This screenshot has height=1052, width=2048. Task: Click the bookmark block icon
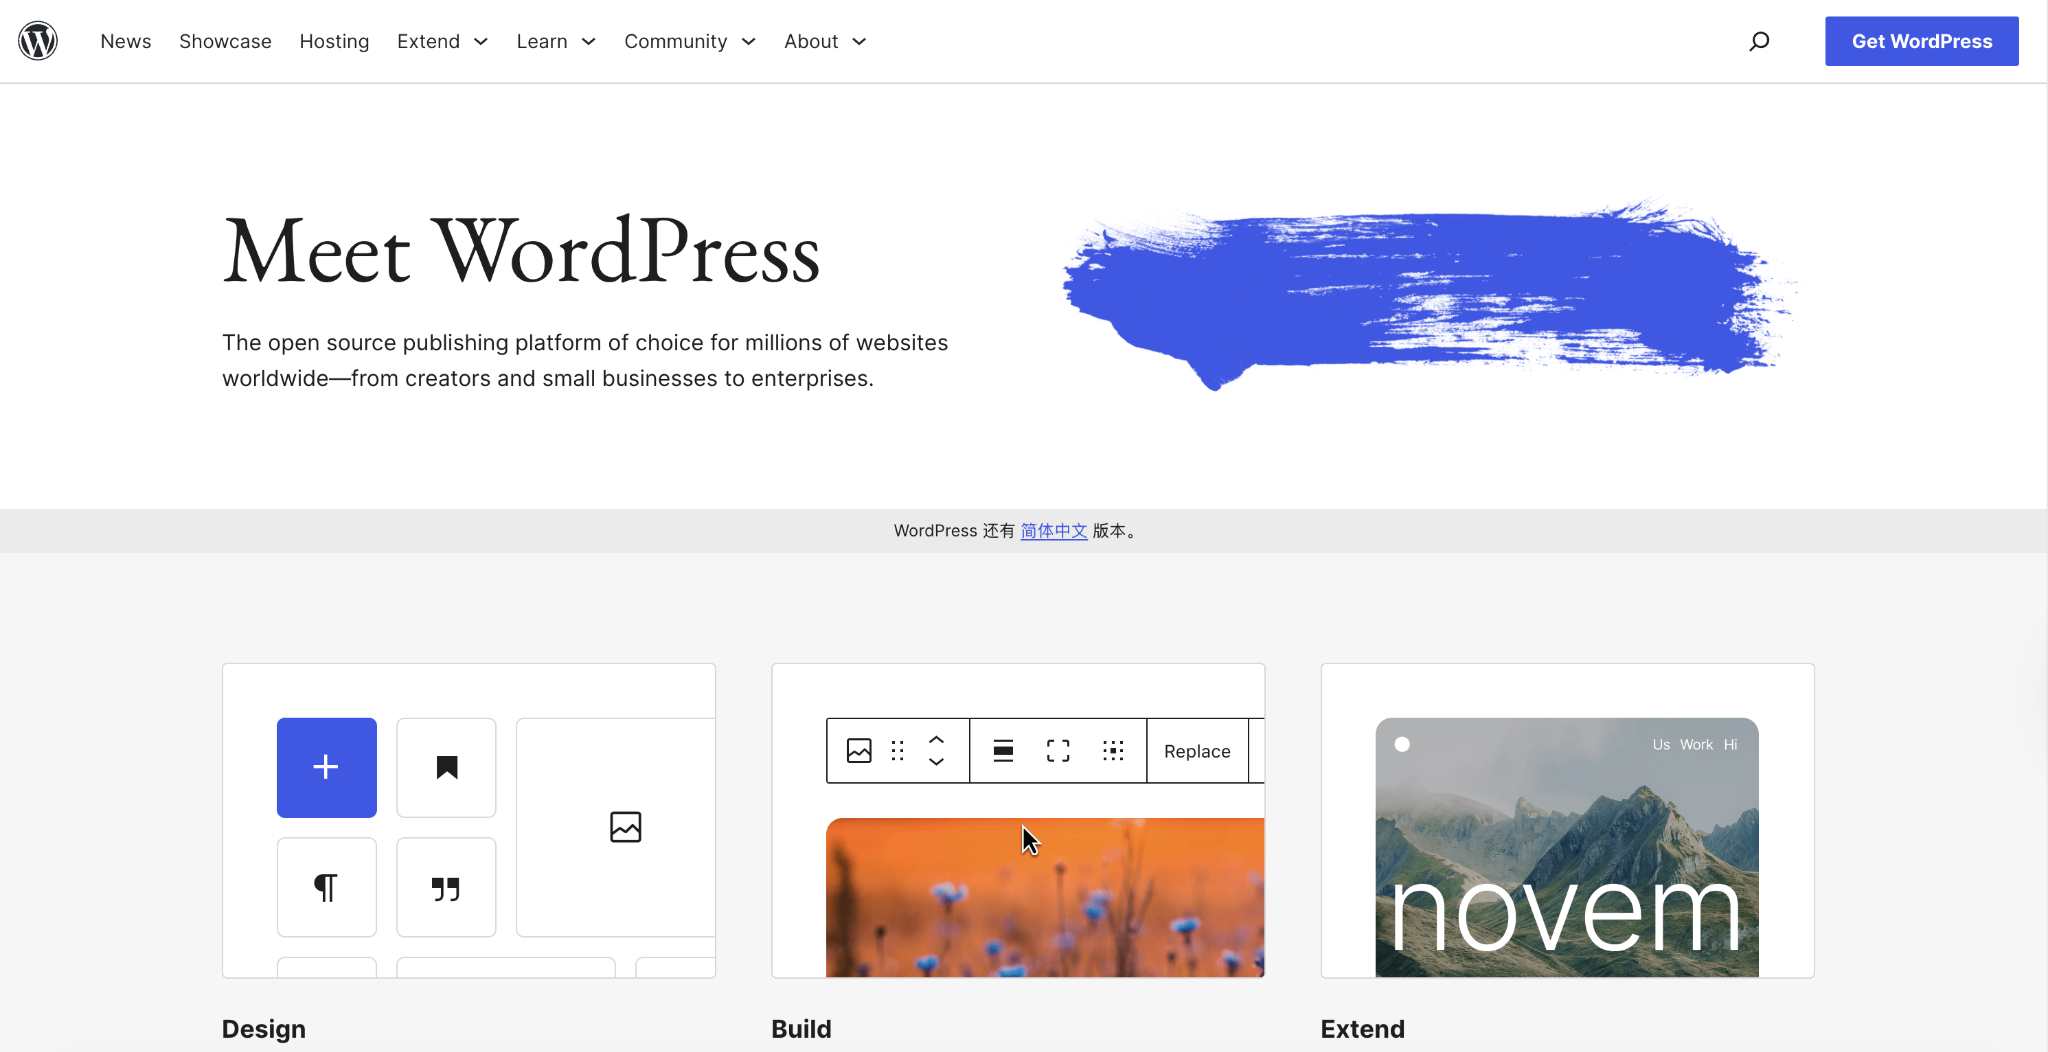point(446,767)
